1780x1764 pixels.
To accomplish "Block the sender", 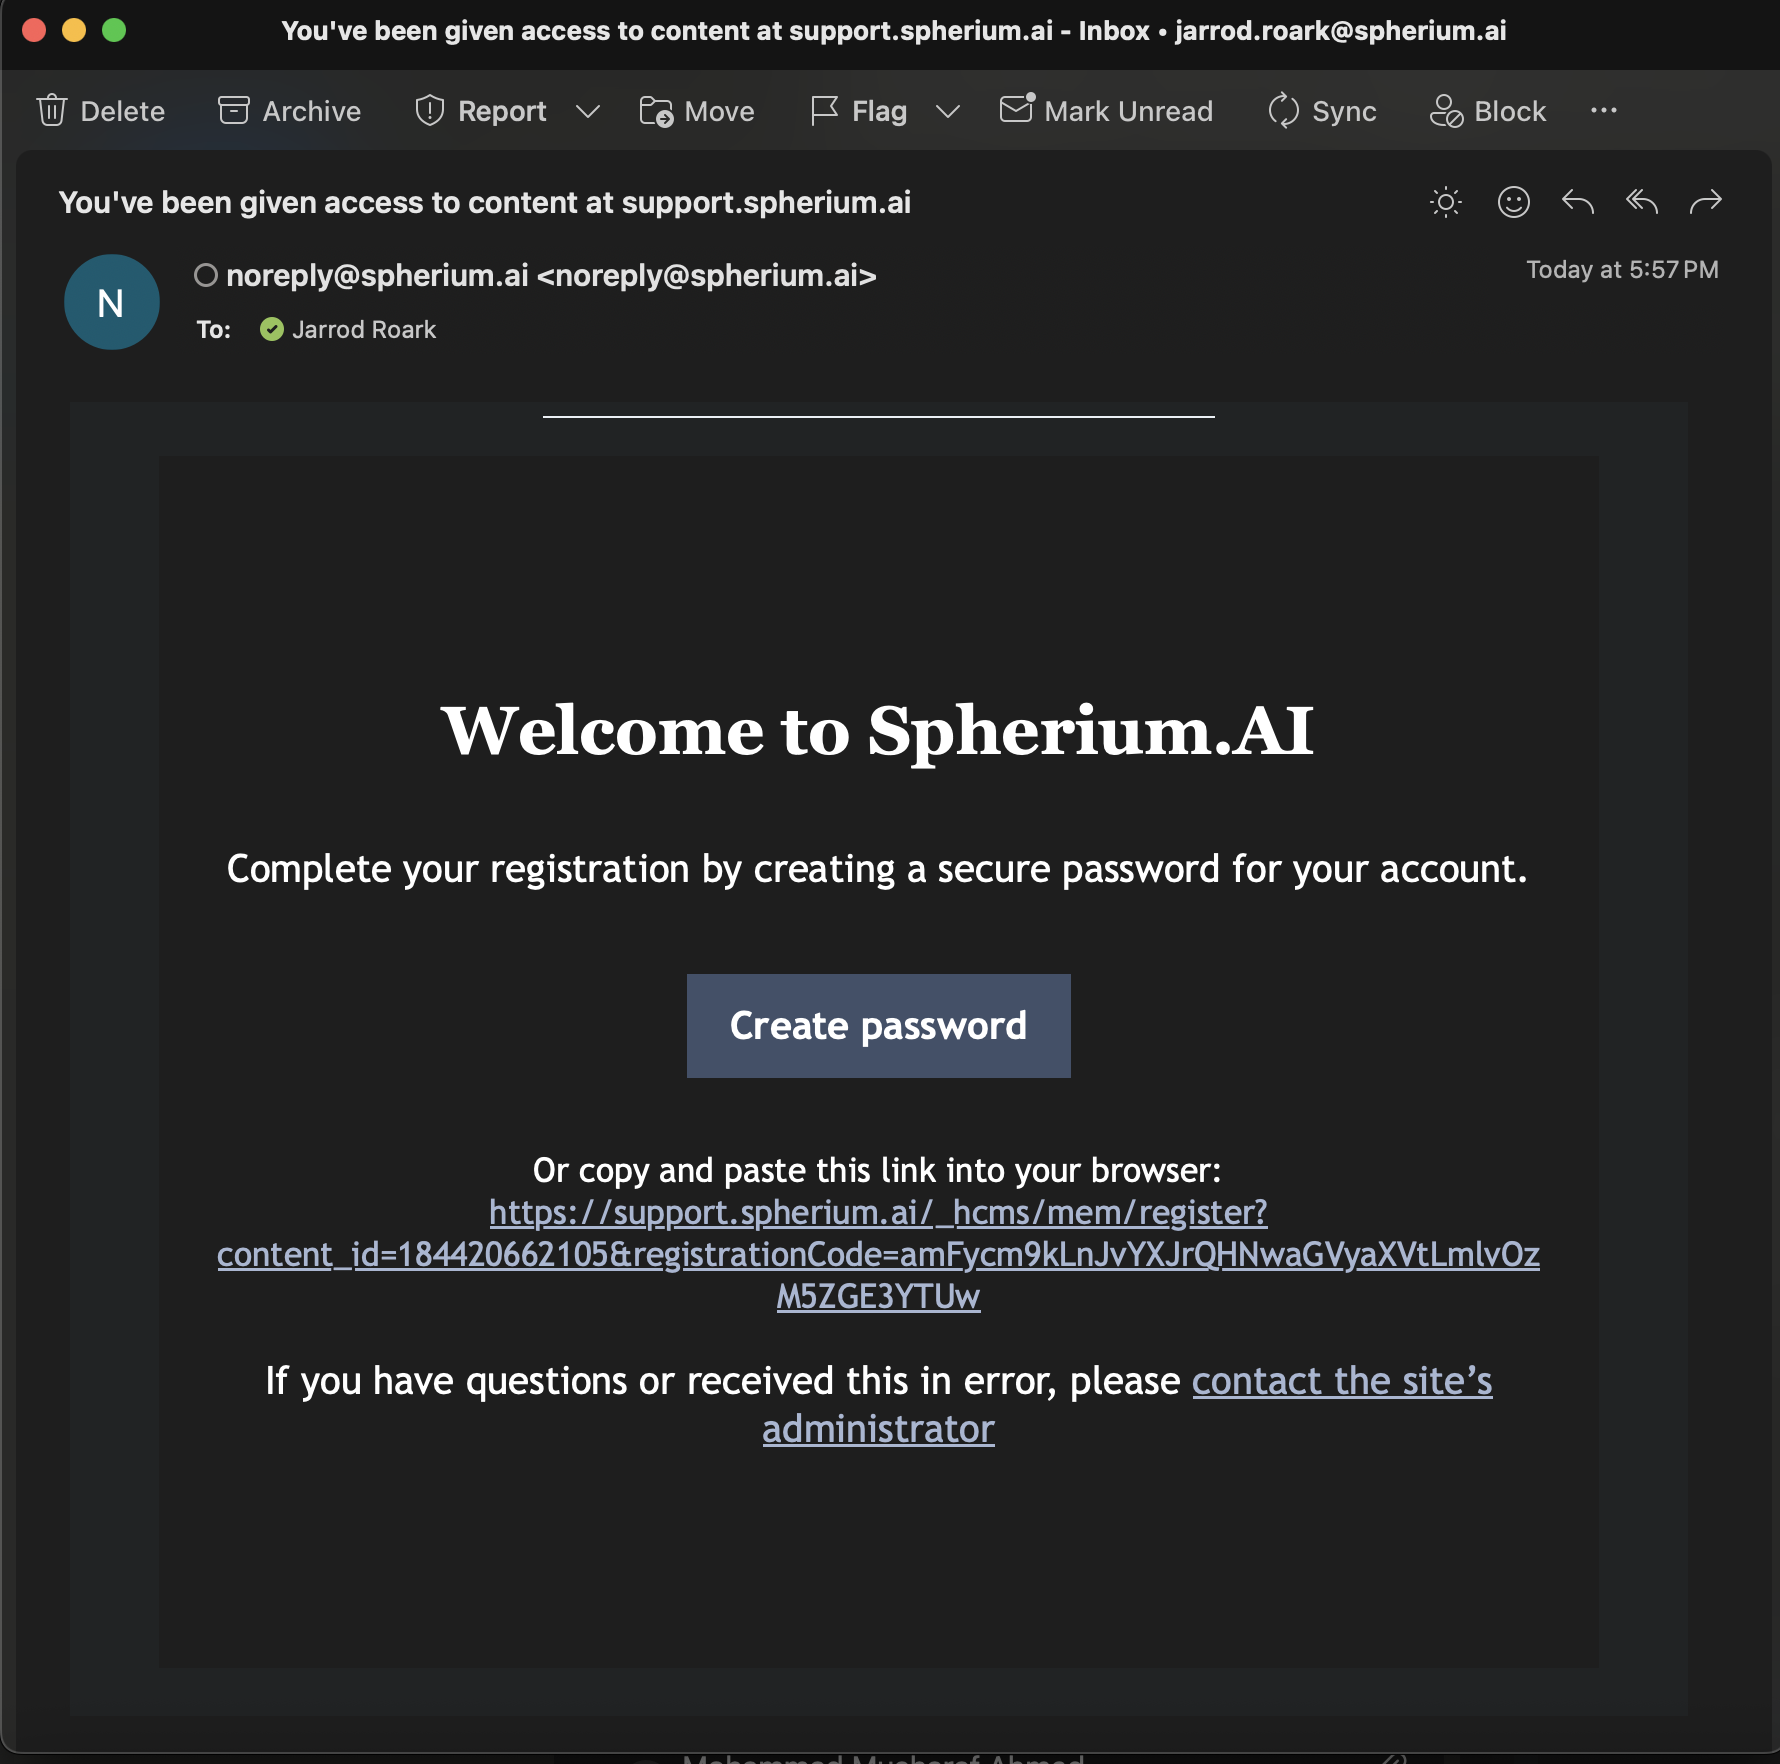I will coord(1487,111).
